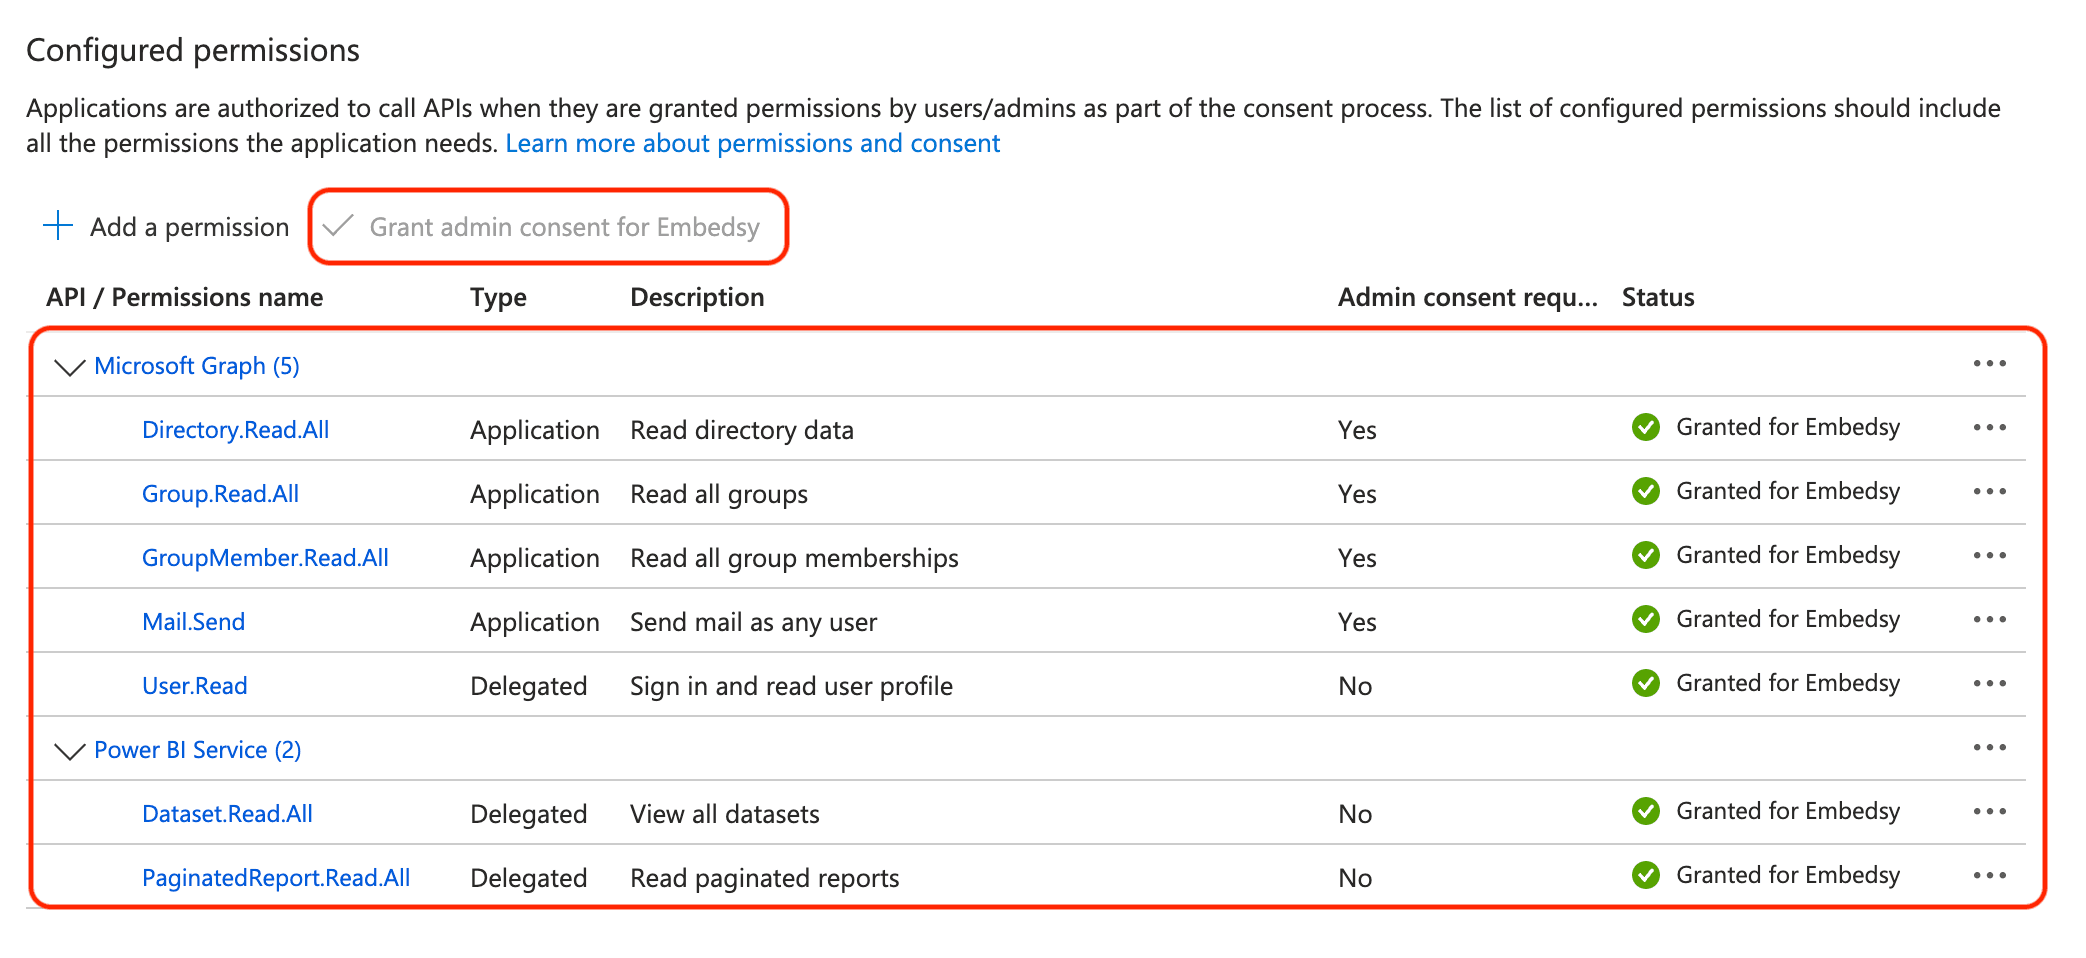The image size is (2086, 958).
Task: Open ellipsis menu for User.Read row
Action: 1989,683
